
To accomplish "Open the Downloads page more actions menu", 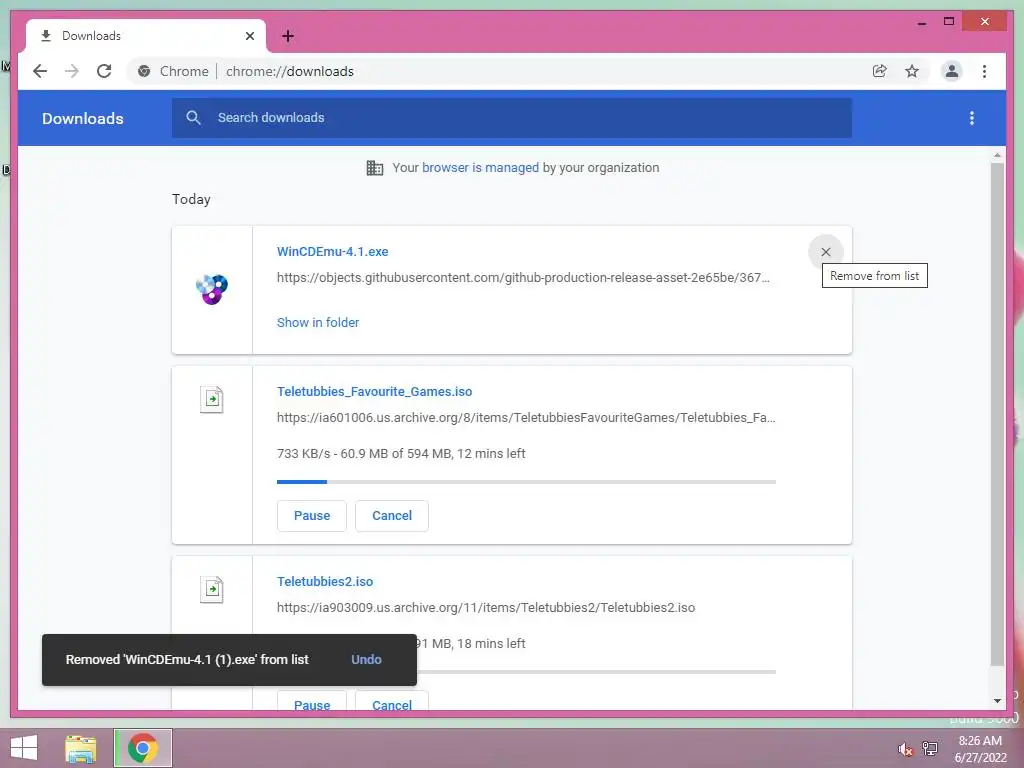I will [x=972, y=118].
